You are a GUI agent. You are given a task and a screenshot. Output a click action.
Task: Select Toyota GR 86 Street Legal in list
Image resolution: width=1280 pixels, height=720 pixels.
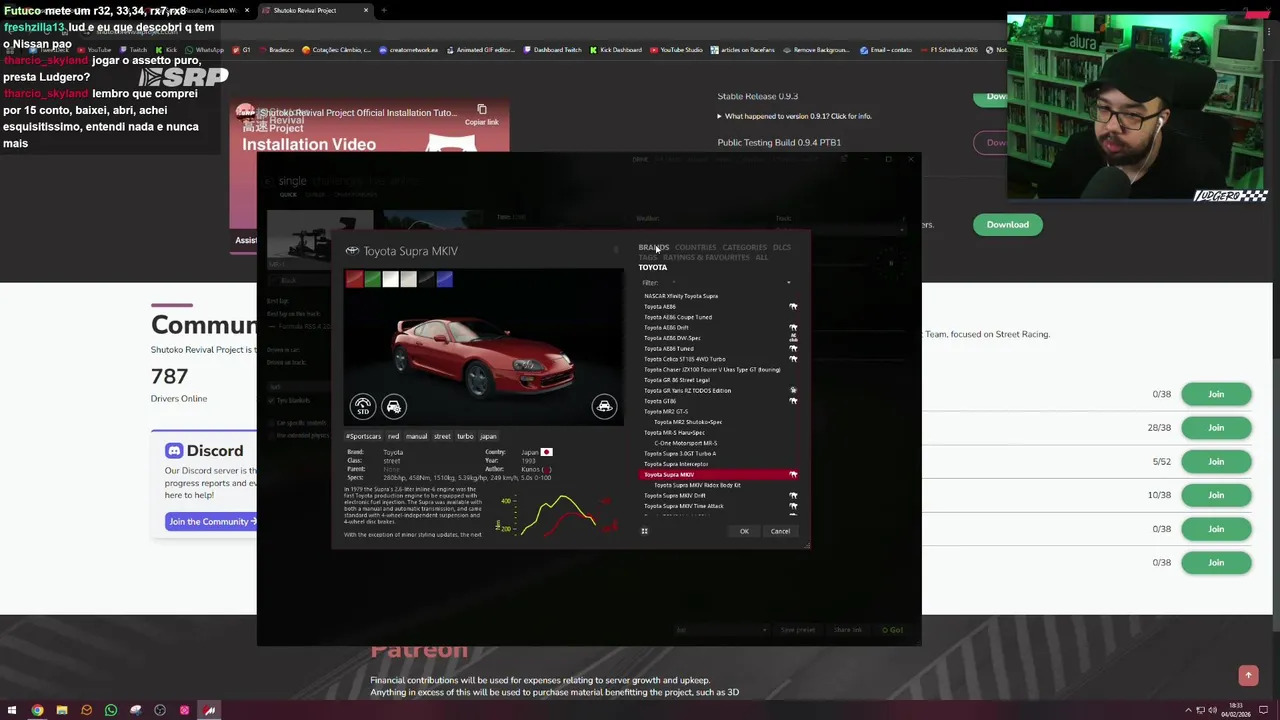(x=718, y=380)
